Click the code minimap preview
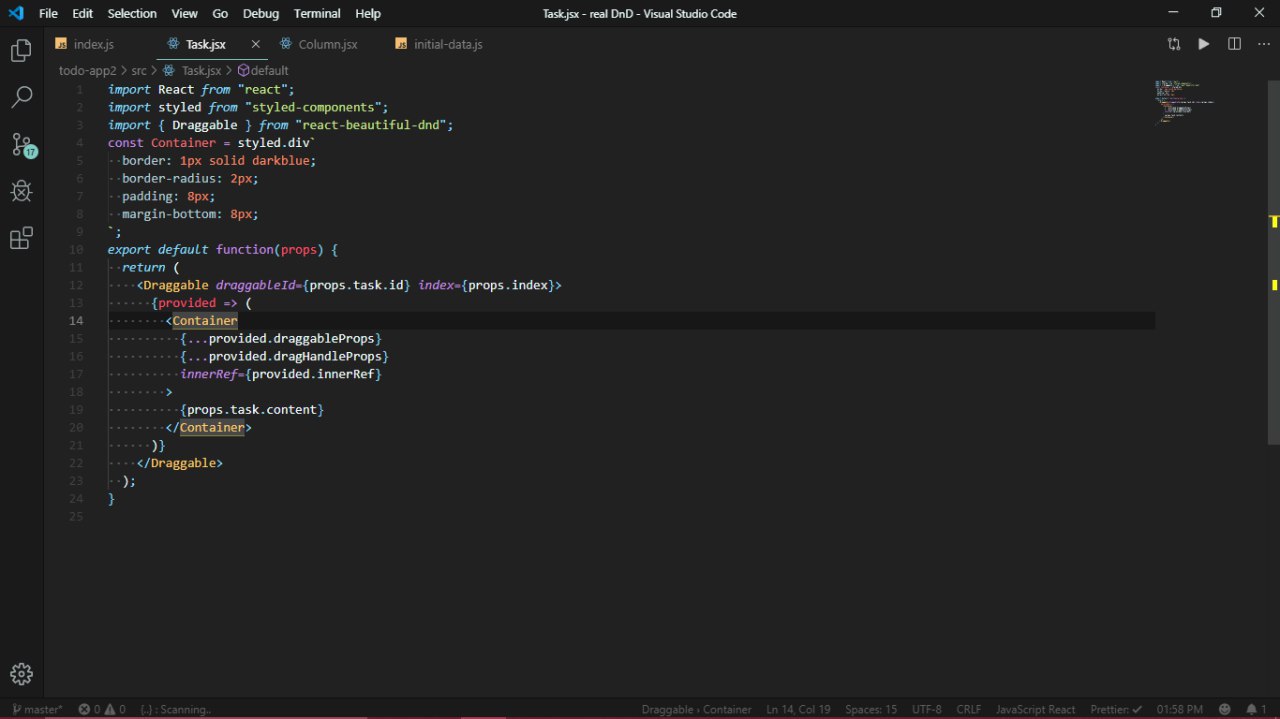The height and width of the screenshot is (719, 1280). pos(1184,102)
